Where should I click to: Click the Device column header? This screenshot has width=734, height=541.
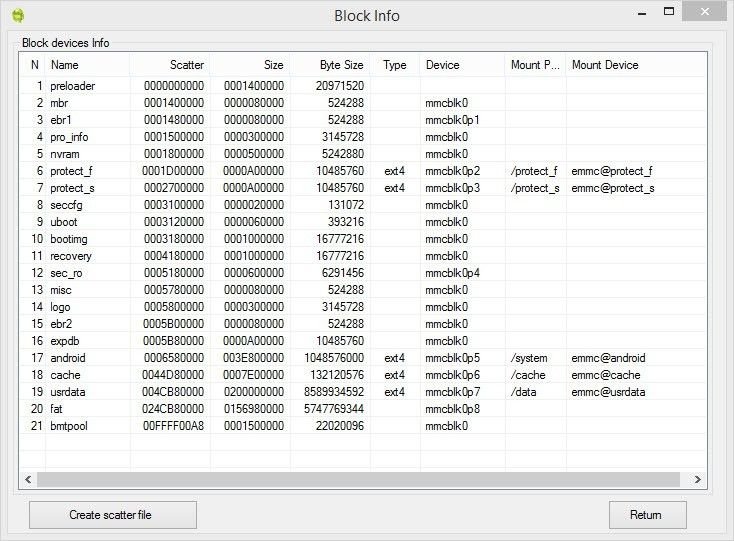click(x=462, y=65)
